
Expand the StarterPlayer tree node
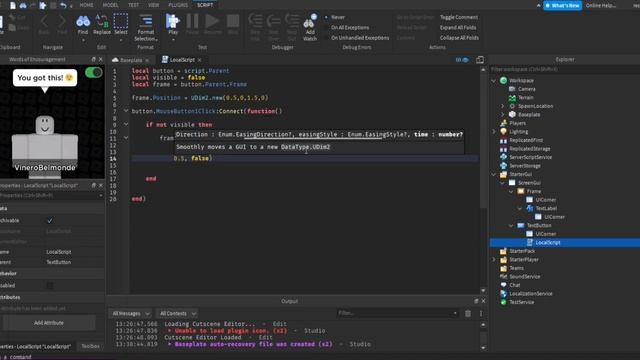(x=493, y=260)
